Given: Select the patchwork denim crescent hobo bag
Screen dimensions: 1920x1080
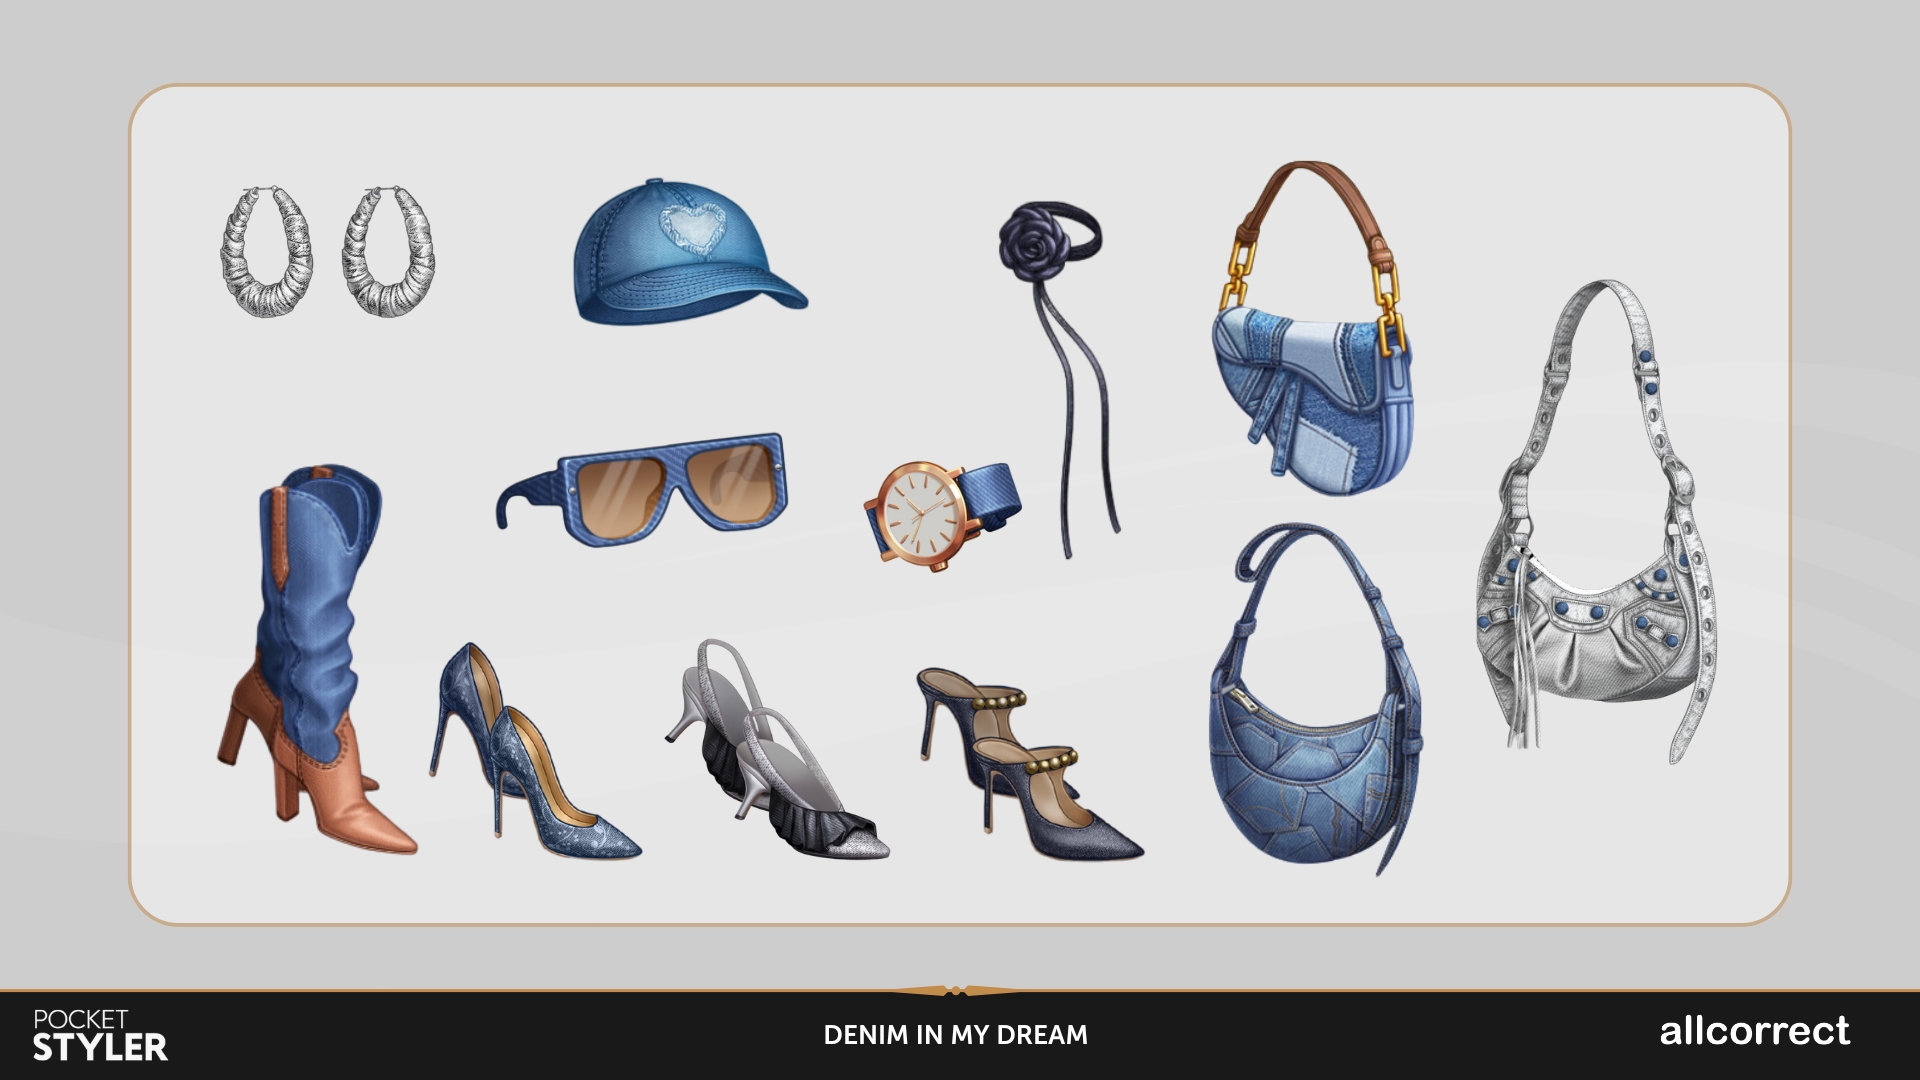Looking at the screenshot, I should point(1314,697).
